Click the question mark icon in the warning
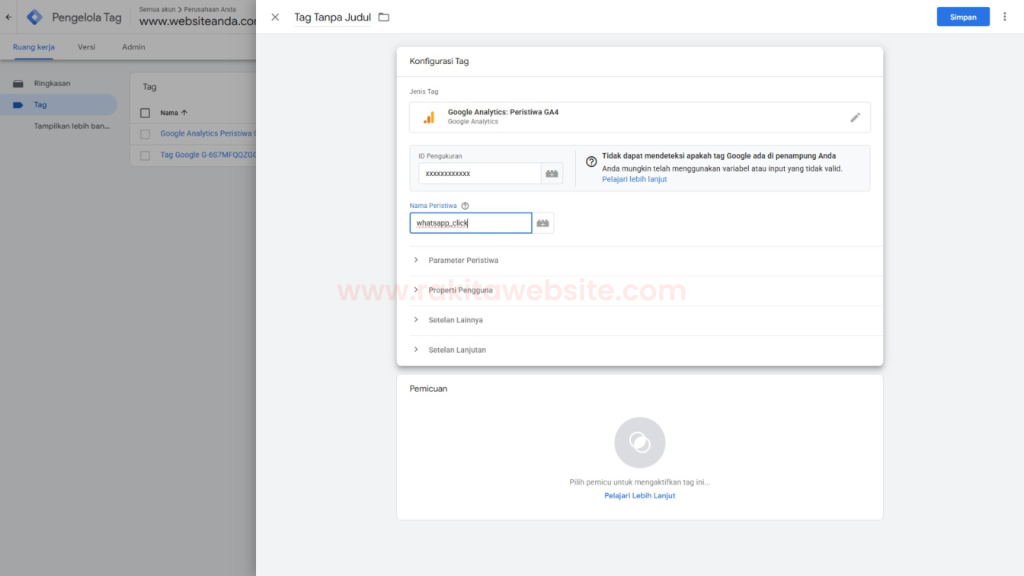The image size is (1024, 576). coord(591,161)
